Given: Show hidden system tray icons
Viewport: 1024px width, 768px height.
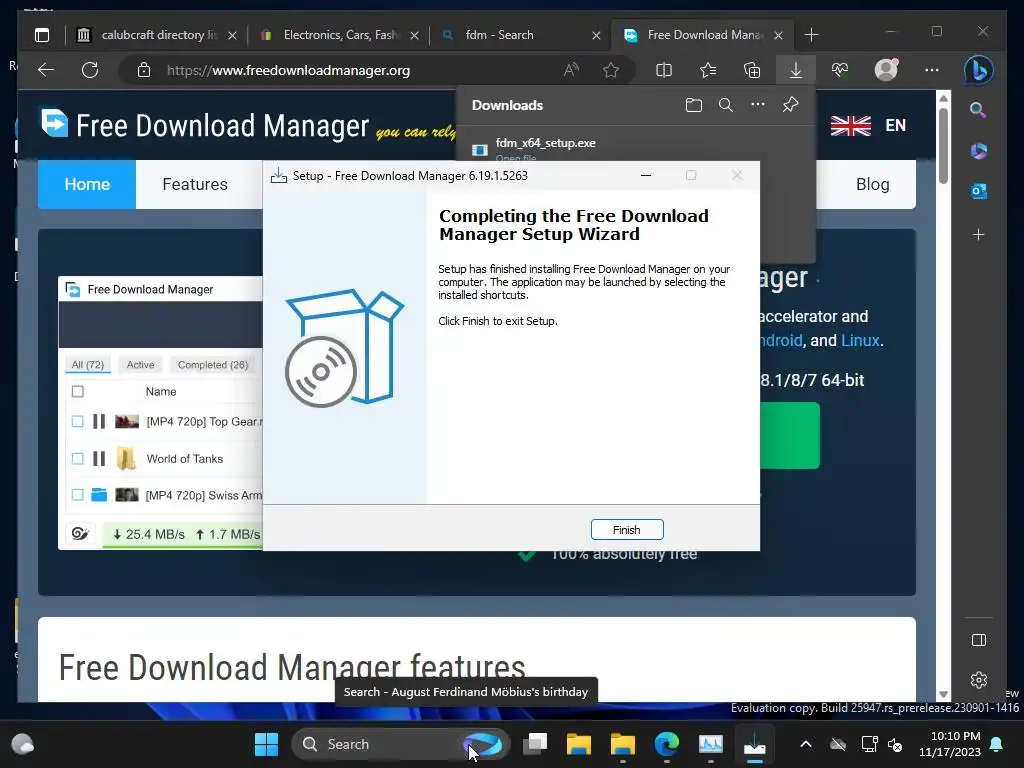Looking at the screenshot, I should pos(806,744).
